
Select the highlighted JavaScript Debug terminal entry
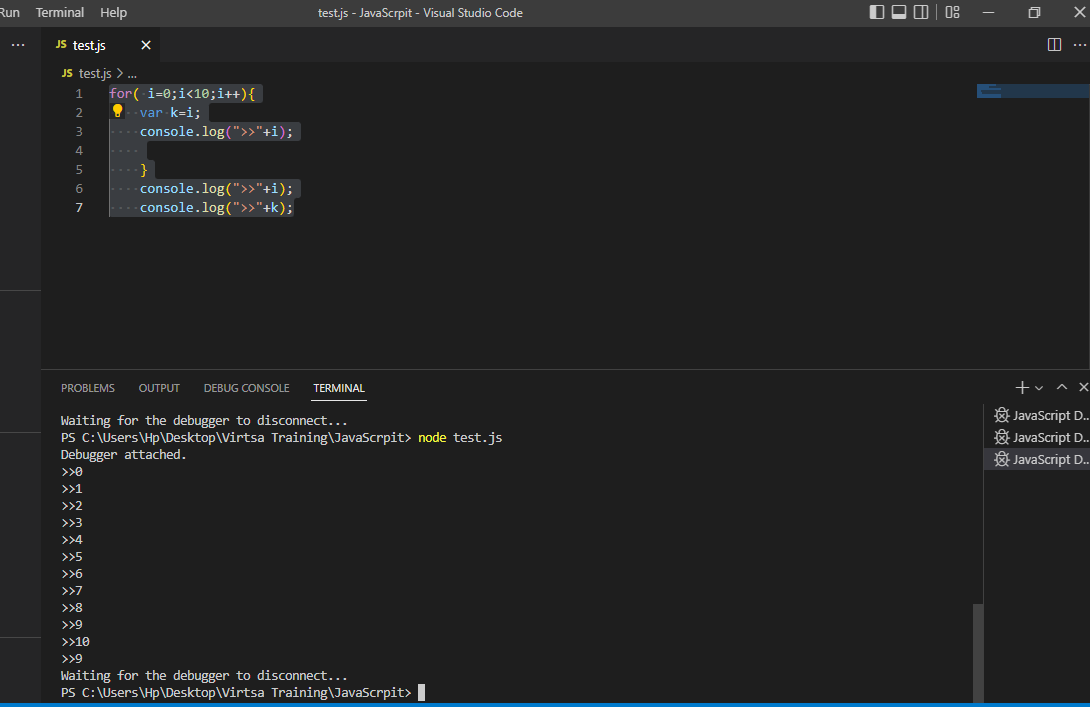[x=1040, y=458]
